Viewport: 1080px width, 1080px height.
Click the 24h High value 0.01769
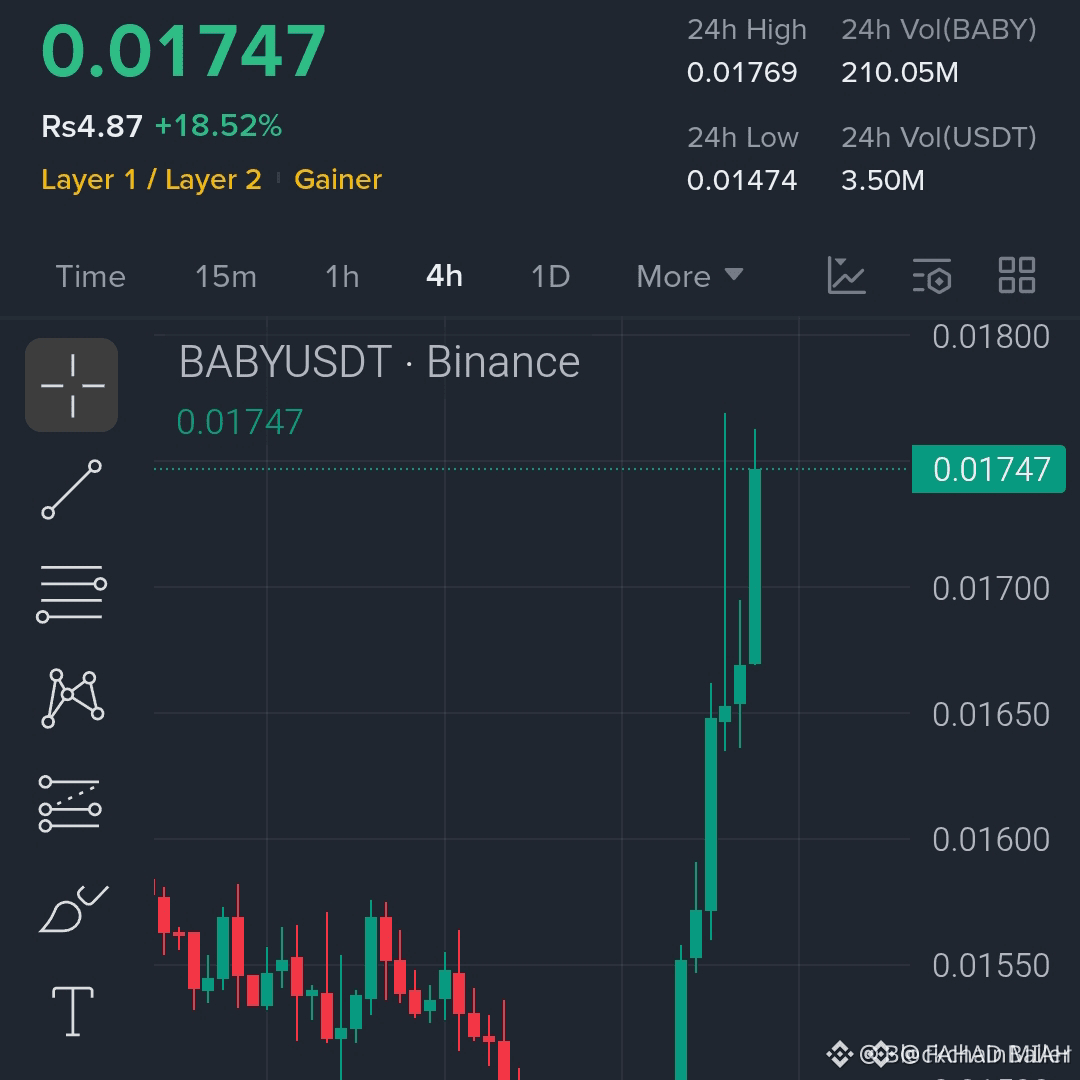pyautogui.click(x=742, y=72)
